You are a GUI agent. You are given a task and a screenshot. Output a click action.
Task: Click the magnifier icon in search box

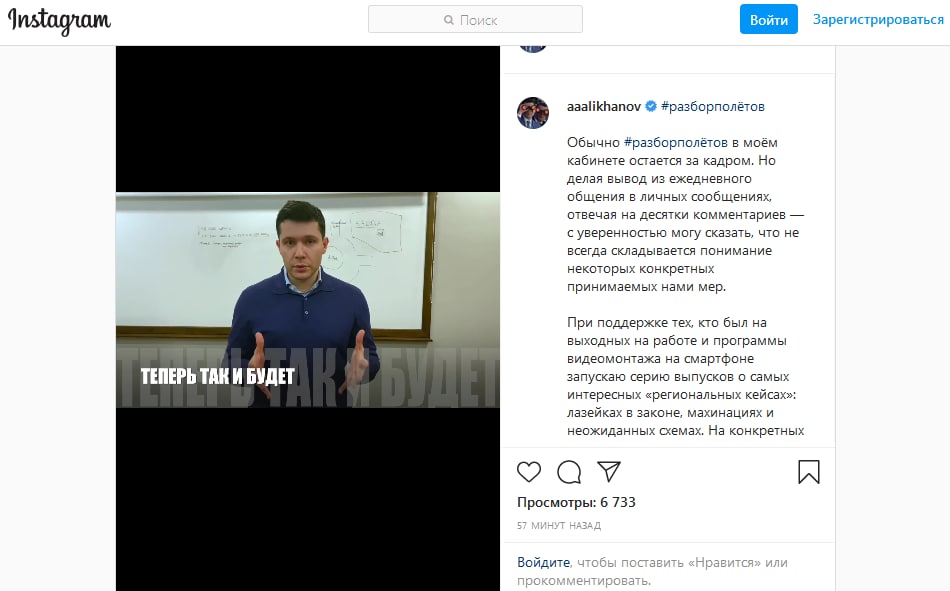[449, 20]
